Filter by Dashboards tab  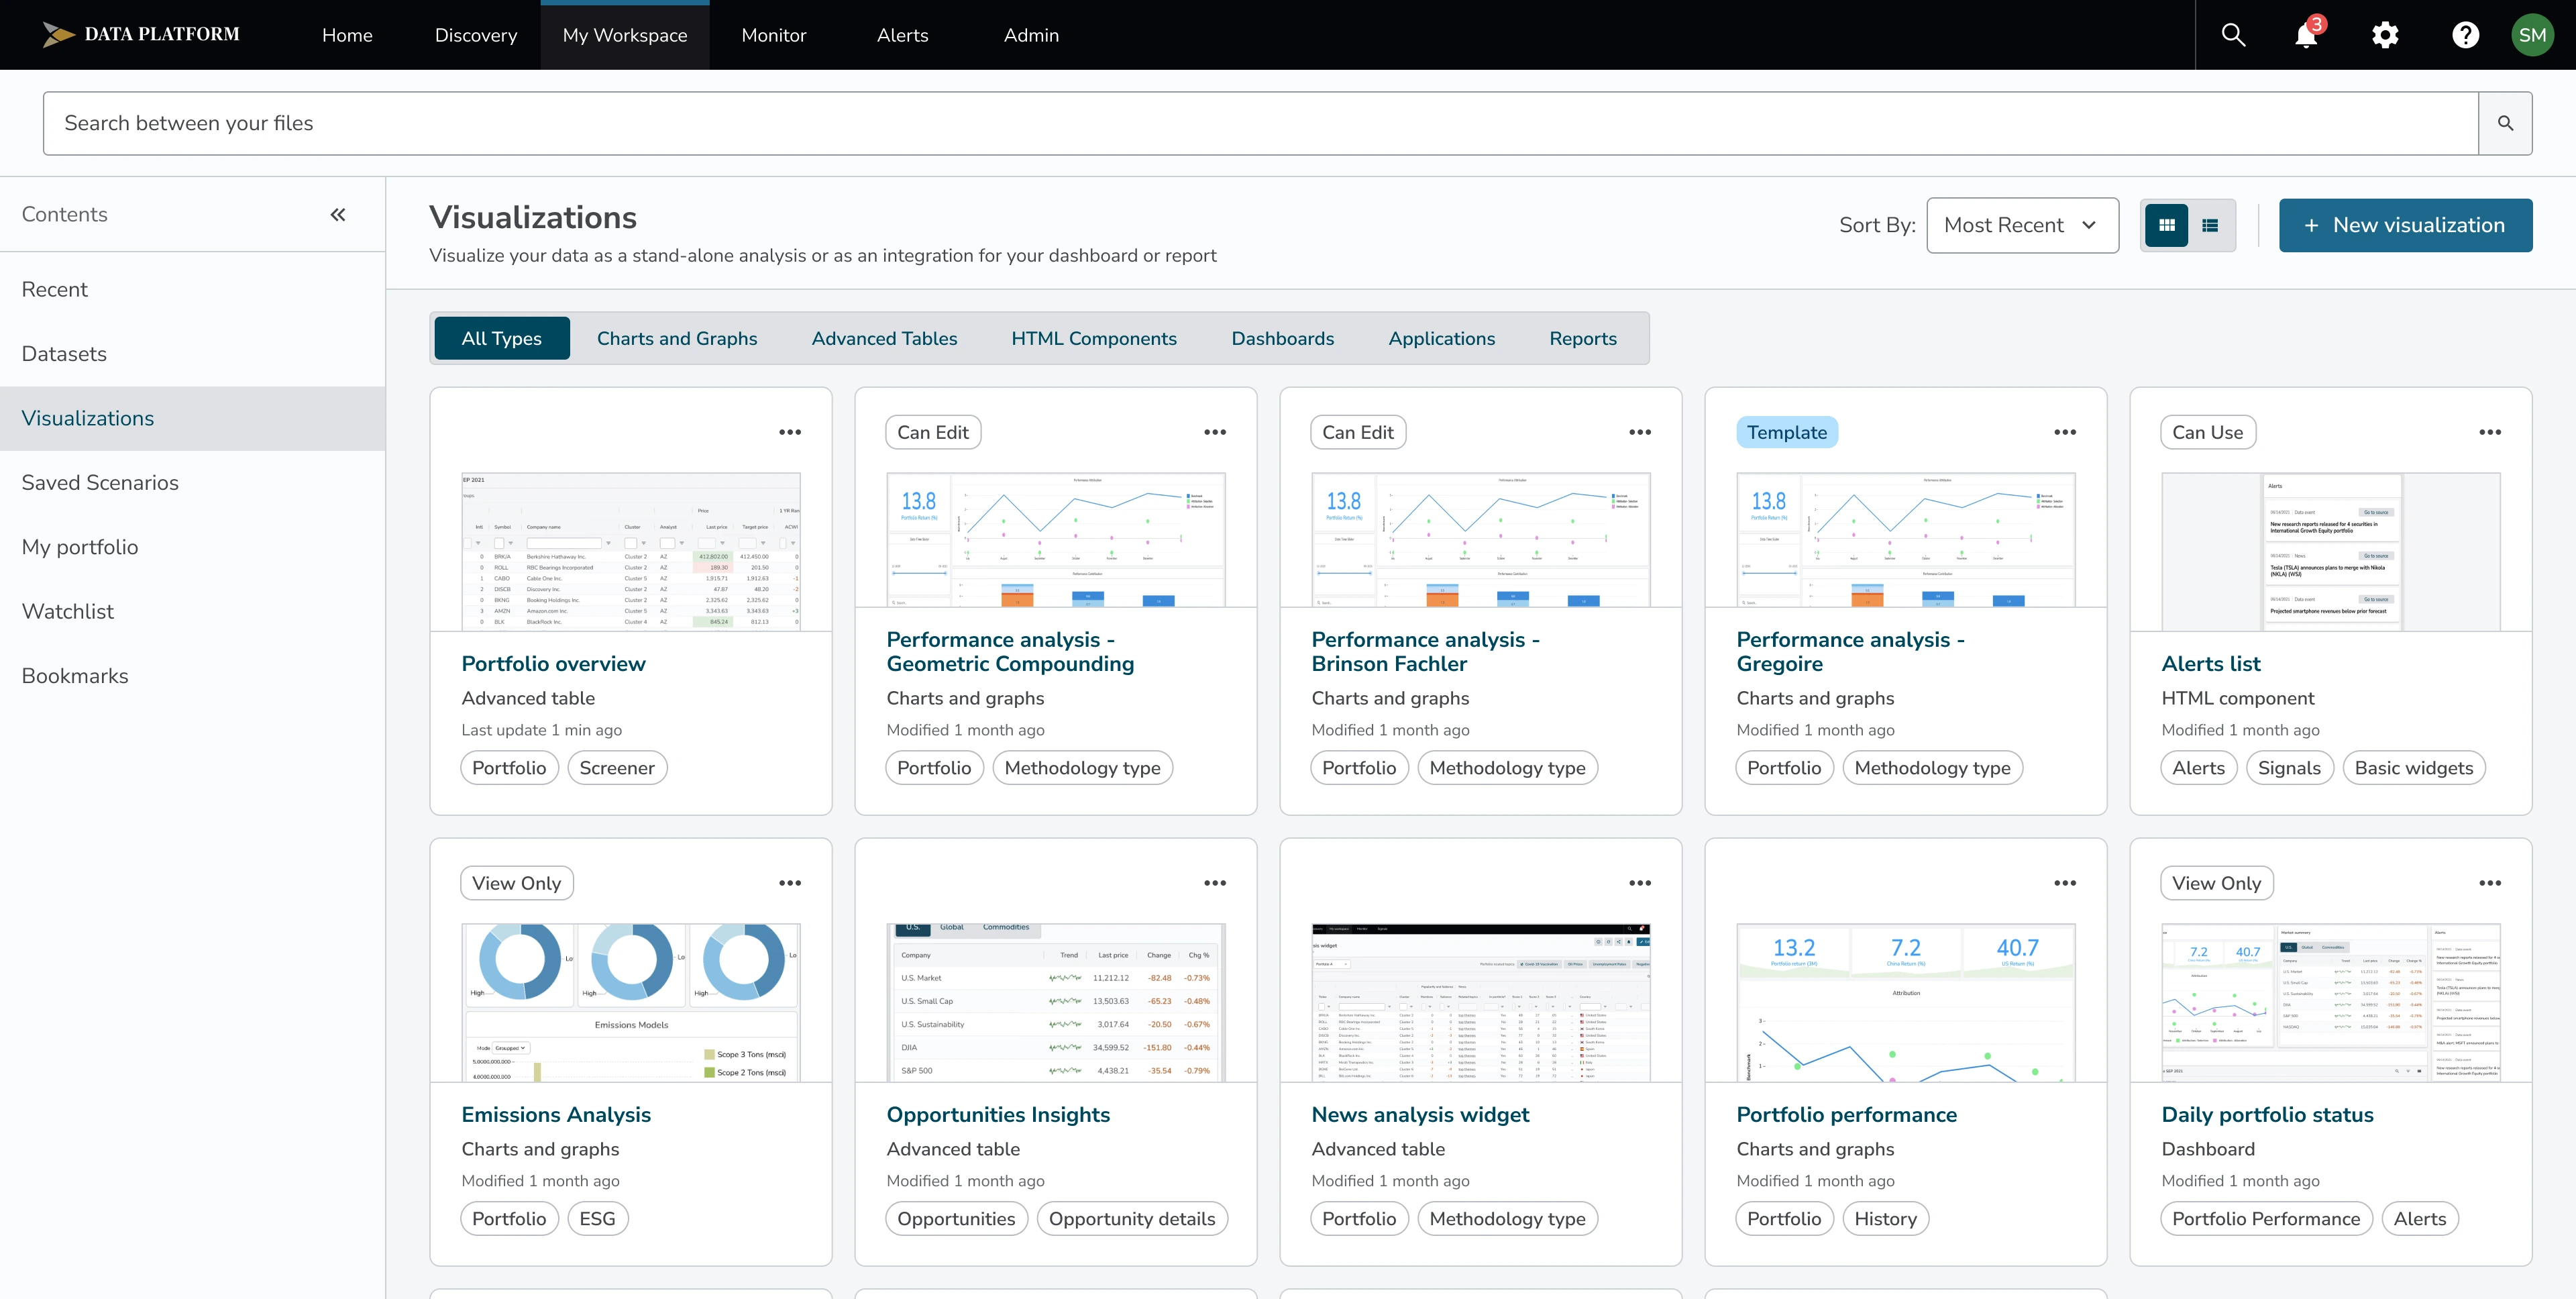pos(1282,338)
